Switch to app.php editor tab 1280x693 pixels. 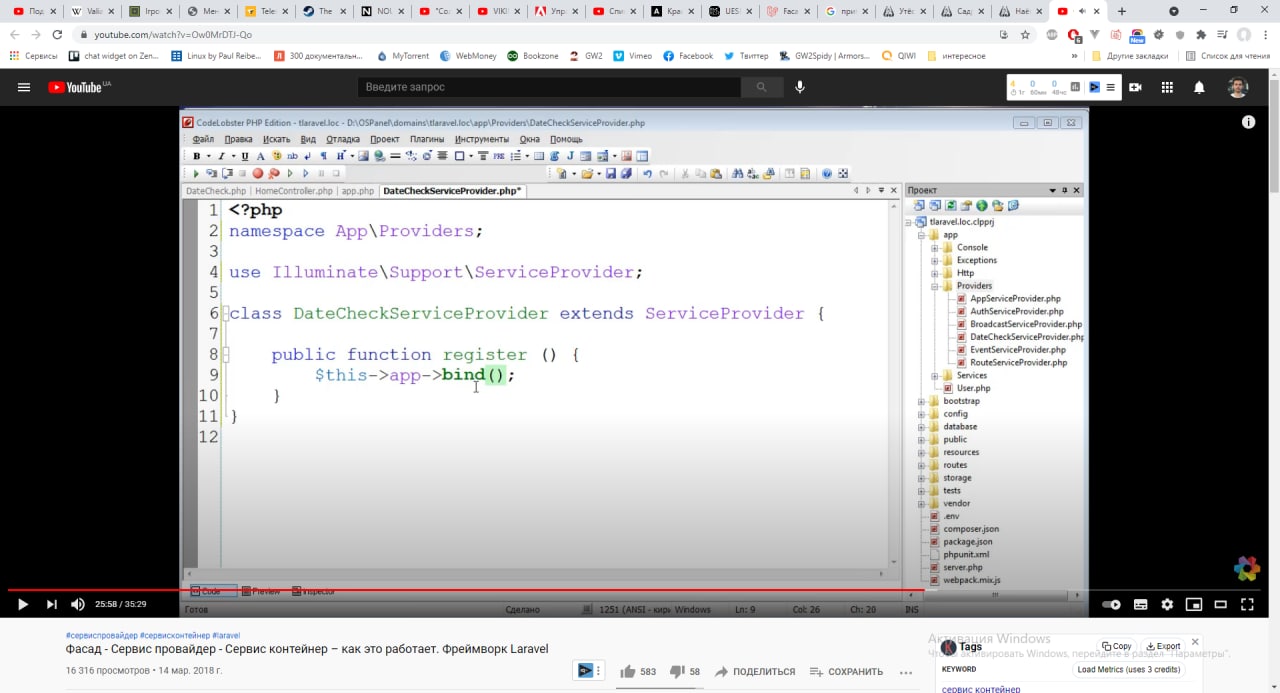pos(357,190)
